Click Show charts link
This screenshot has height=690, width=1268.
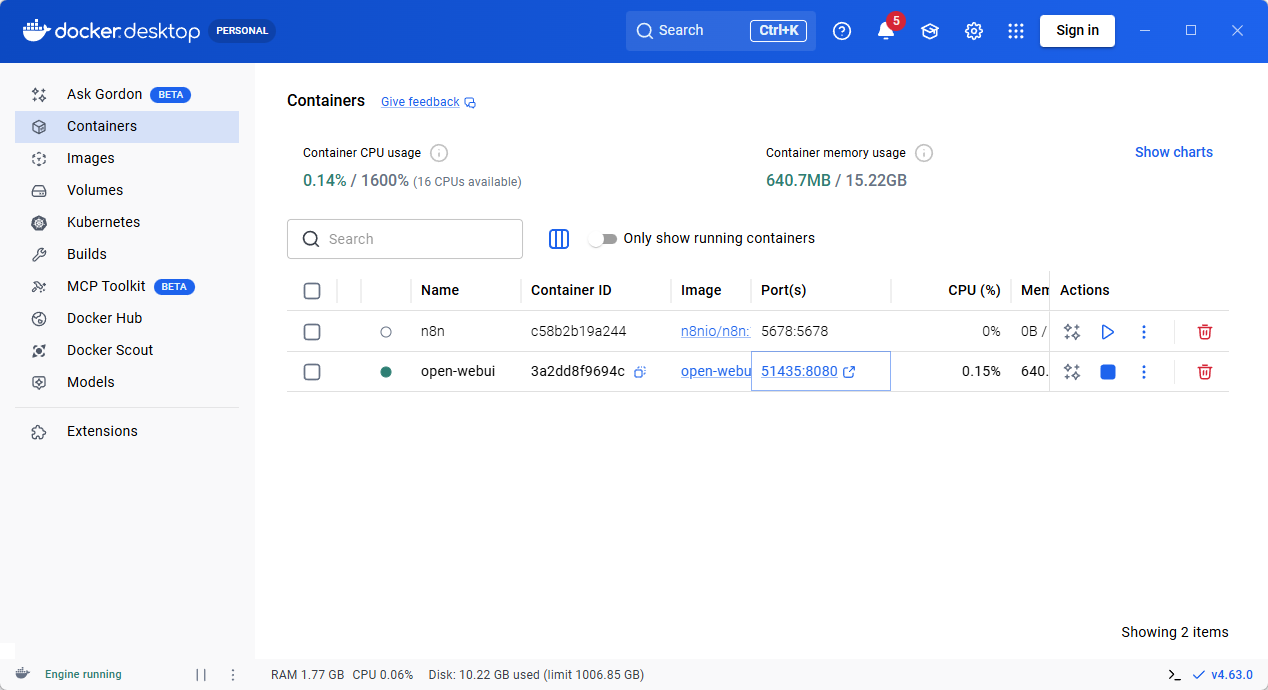coord(1174,153)
